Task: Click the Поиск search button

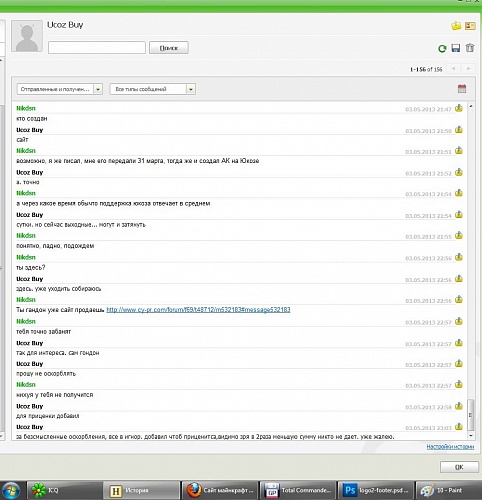Action: point(169,48)
